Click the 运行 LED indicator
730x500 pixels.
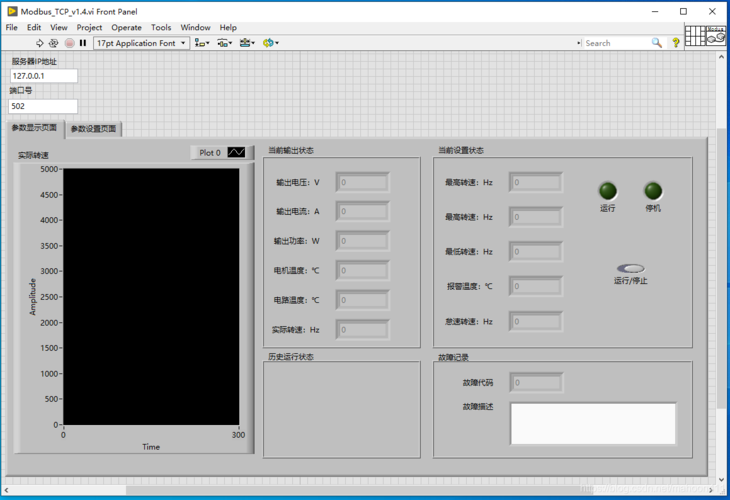(608, 191)
